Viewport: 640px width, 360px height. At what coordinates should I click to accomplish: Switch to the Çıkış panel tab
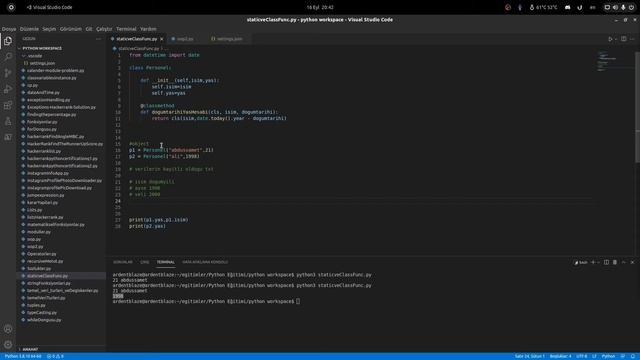(144, 262)
